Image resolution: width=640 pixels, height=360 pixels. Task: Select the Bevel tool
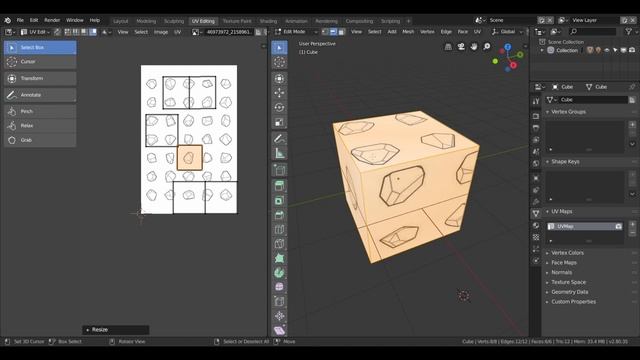tap(279, 215)
